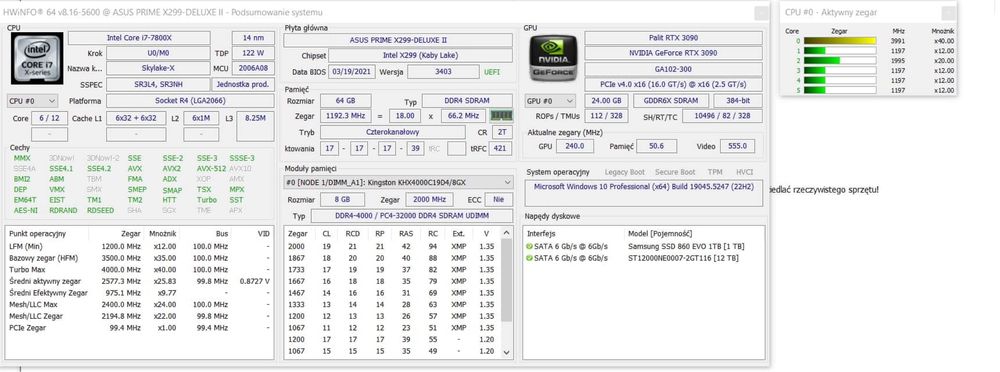Close the CPU #0 active clock window

[949, 13]
